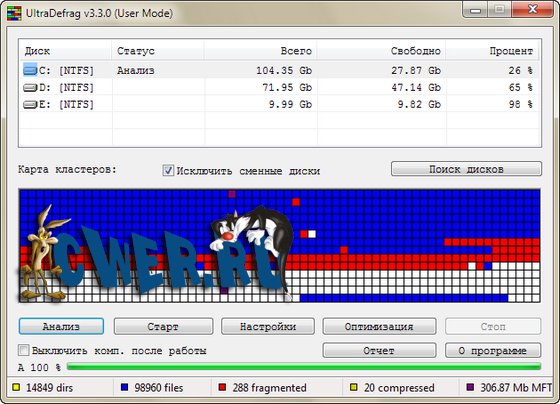Click the yellow dirs legend square
The image size is (560, 404).
point(16,387)
